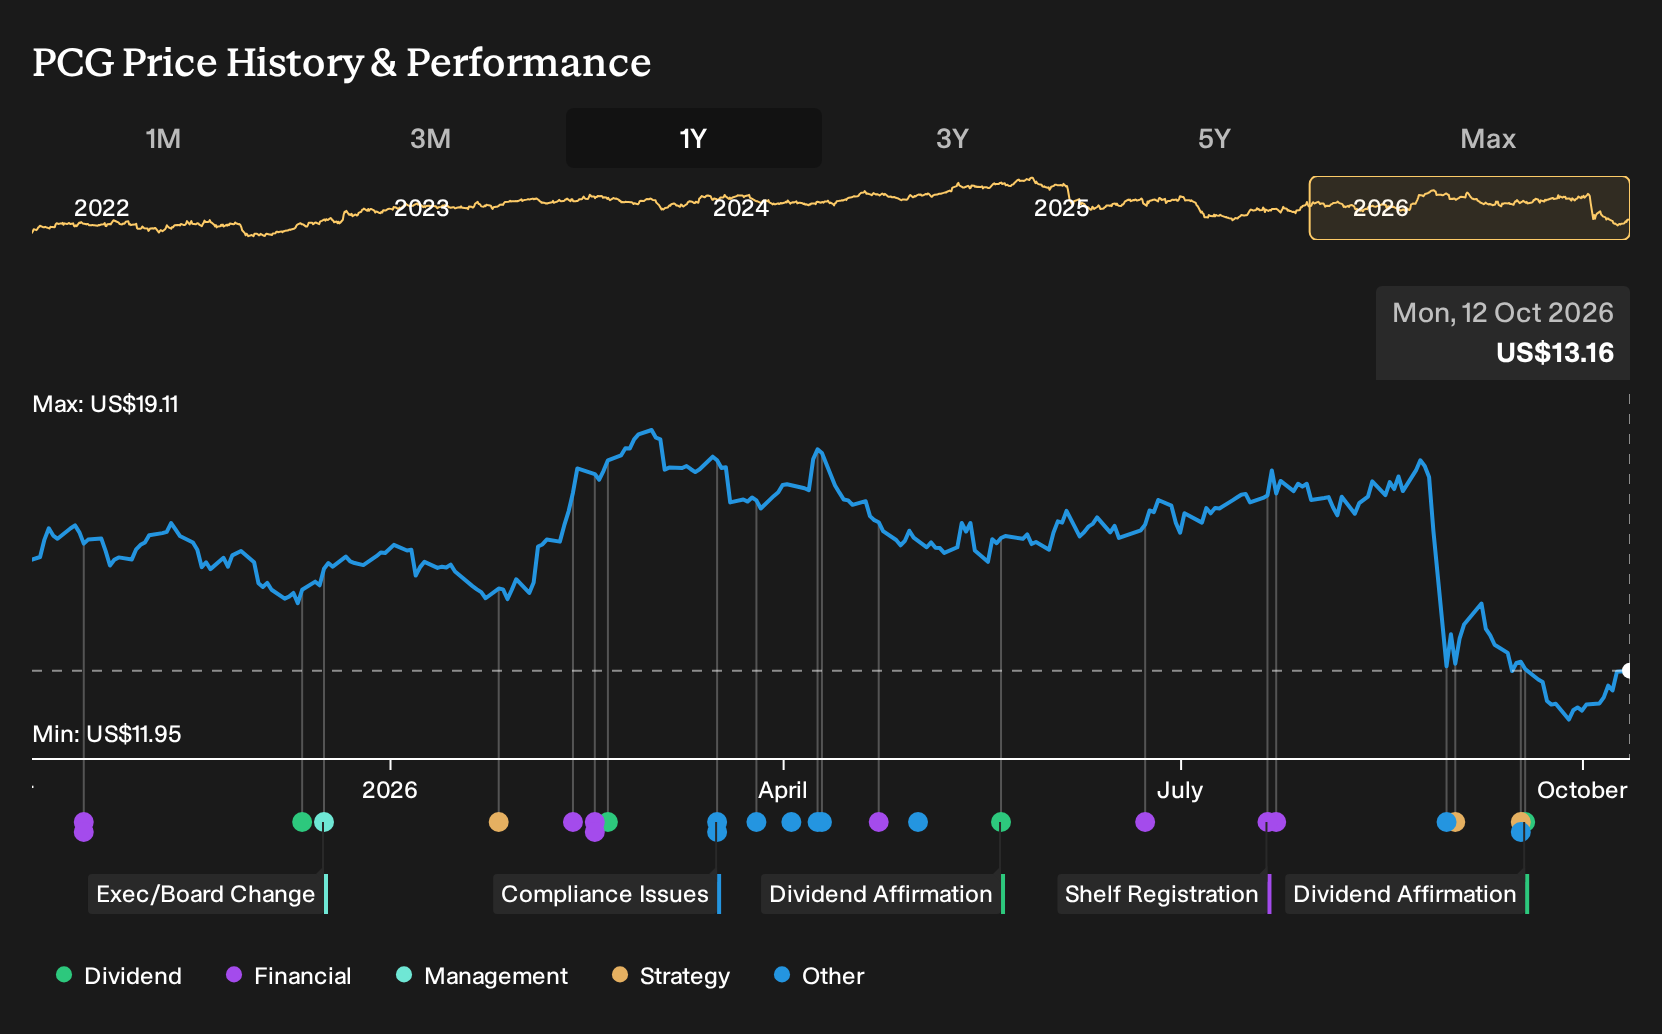Image resolution: width=1662 pixels, height=1034 pixels.
Task: Show the Max price history range
Action: pos(1488,138)
